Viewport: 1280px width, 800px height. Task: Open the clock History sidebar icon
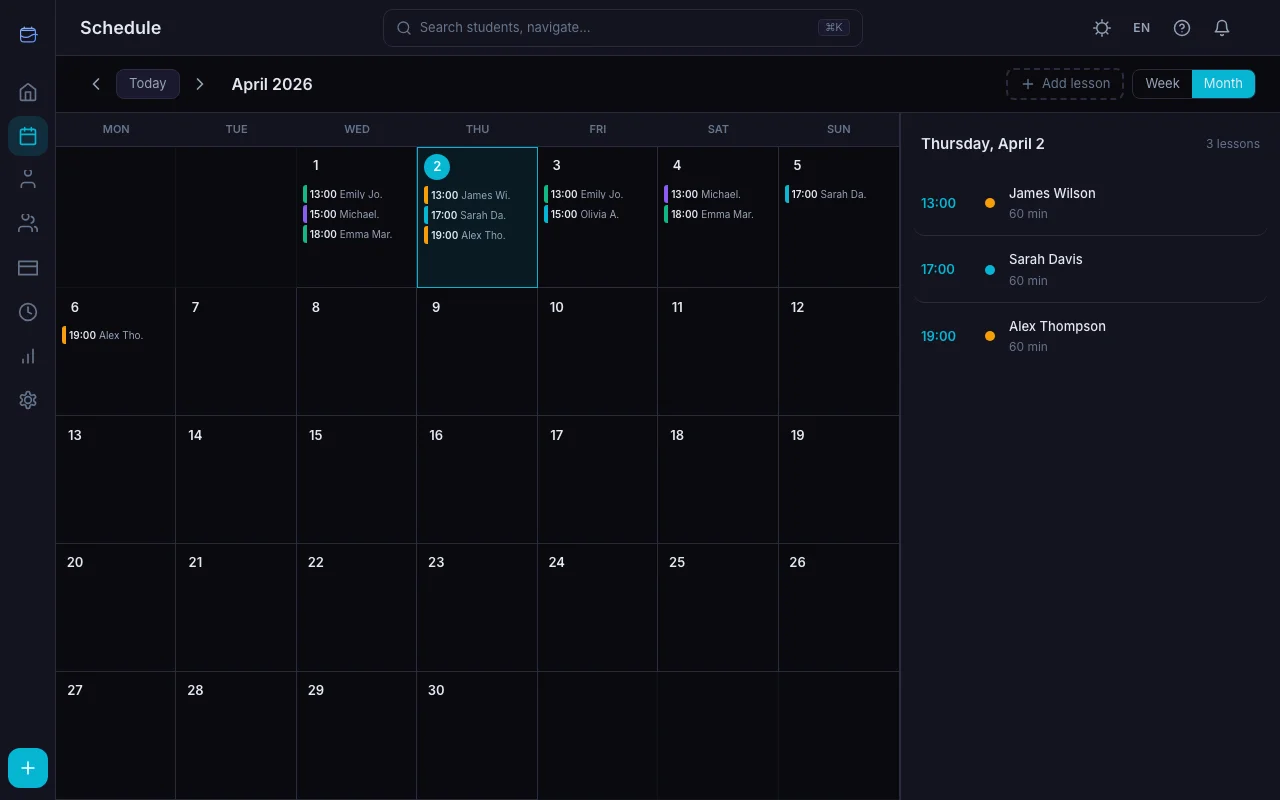28,312
